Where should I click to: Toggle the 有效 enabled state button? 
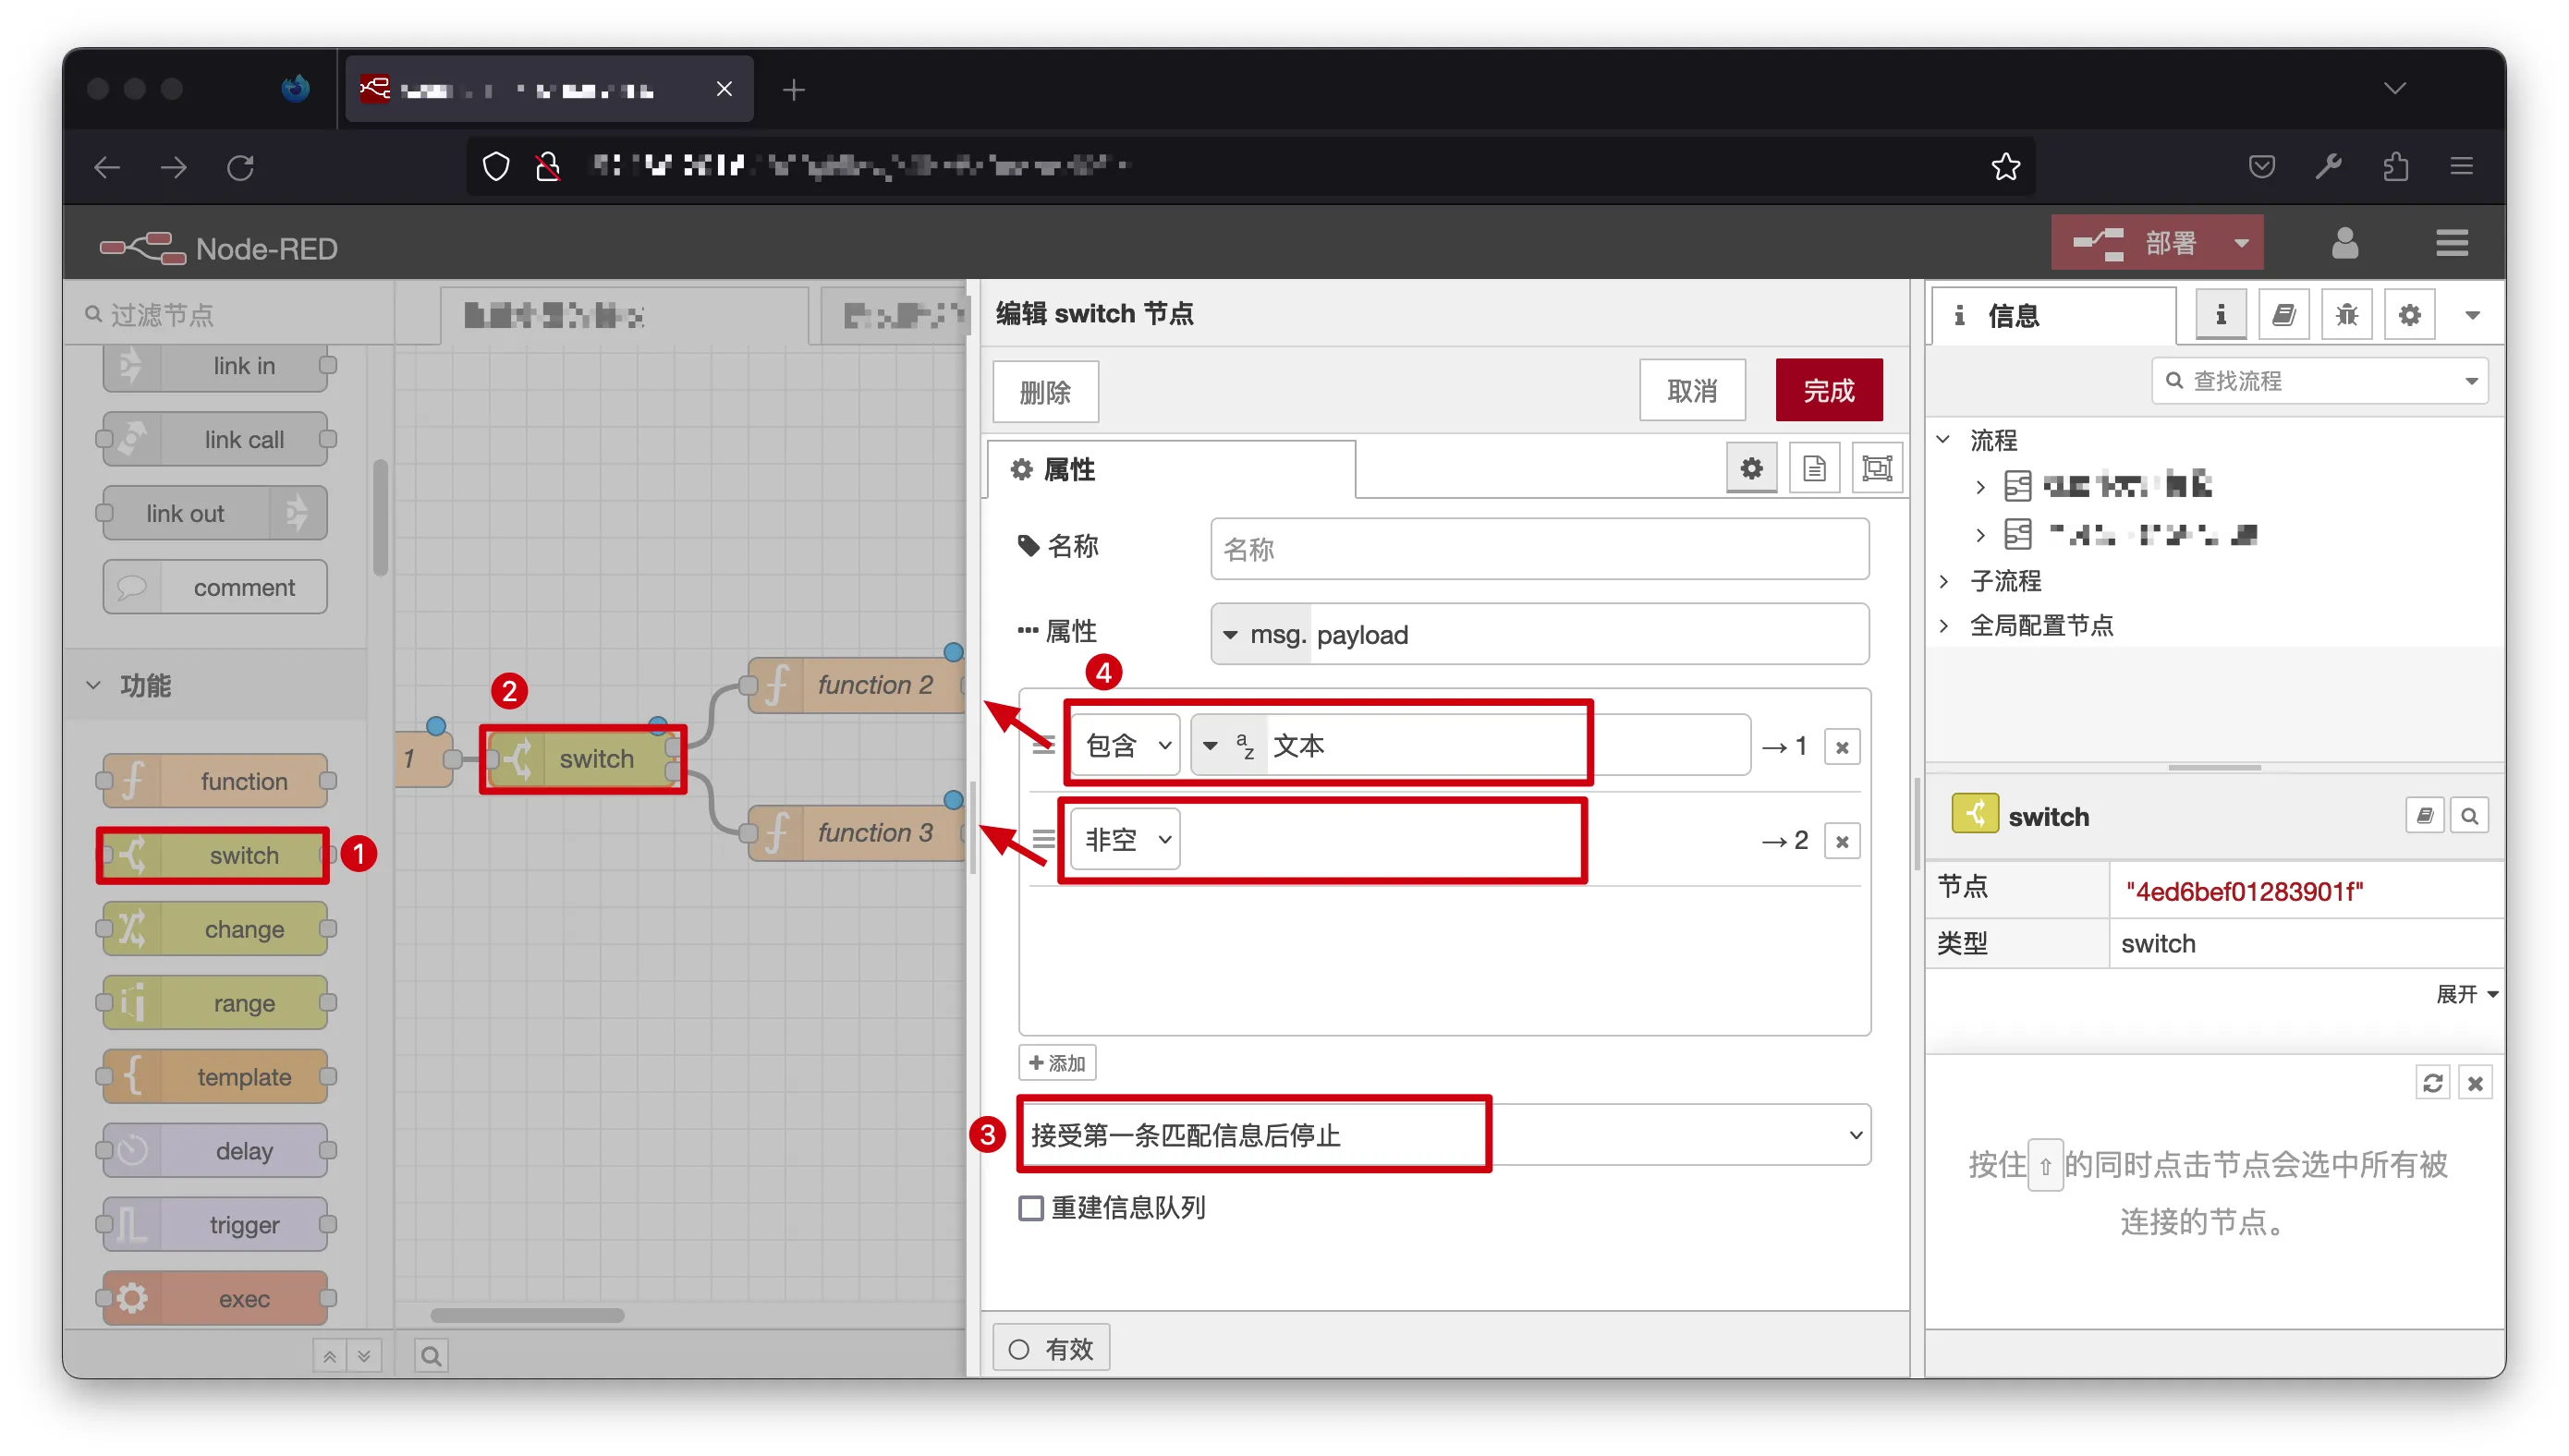tap(1050, 1349)
